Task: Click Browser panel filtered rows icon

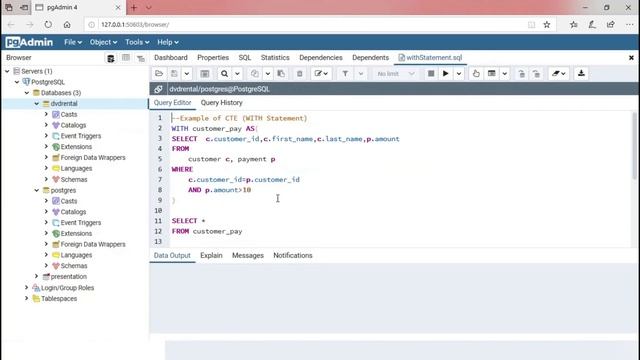Action: [x=141, y=58]
